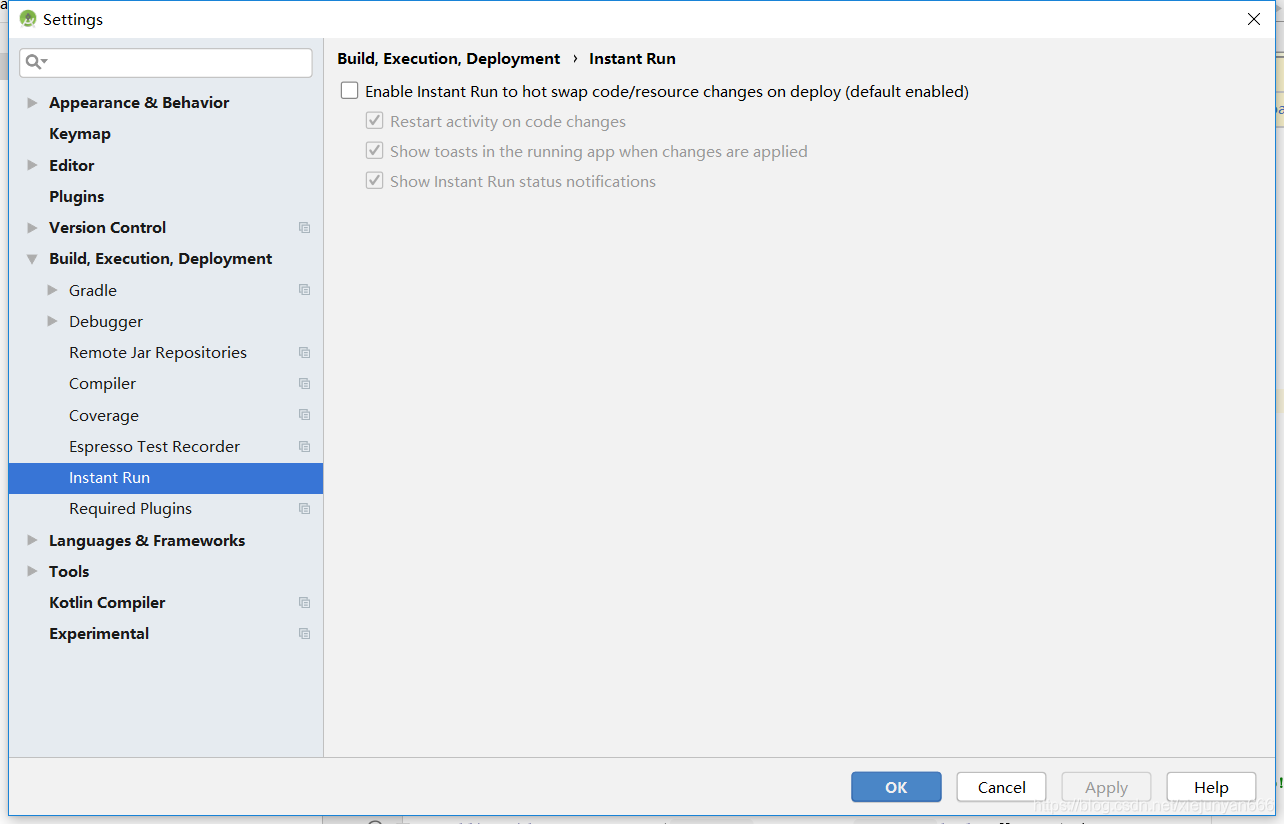The height and width of the screenshot is (824, 1284).
Task: Select Required Plugins item
Action: [x=130, y=509]
